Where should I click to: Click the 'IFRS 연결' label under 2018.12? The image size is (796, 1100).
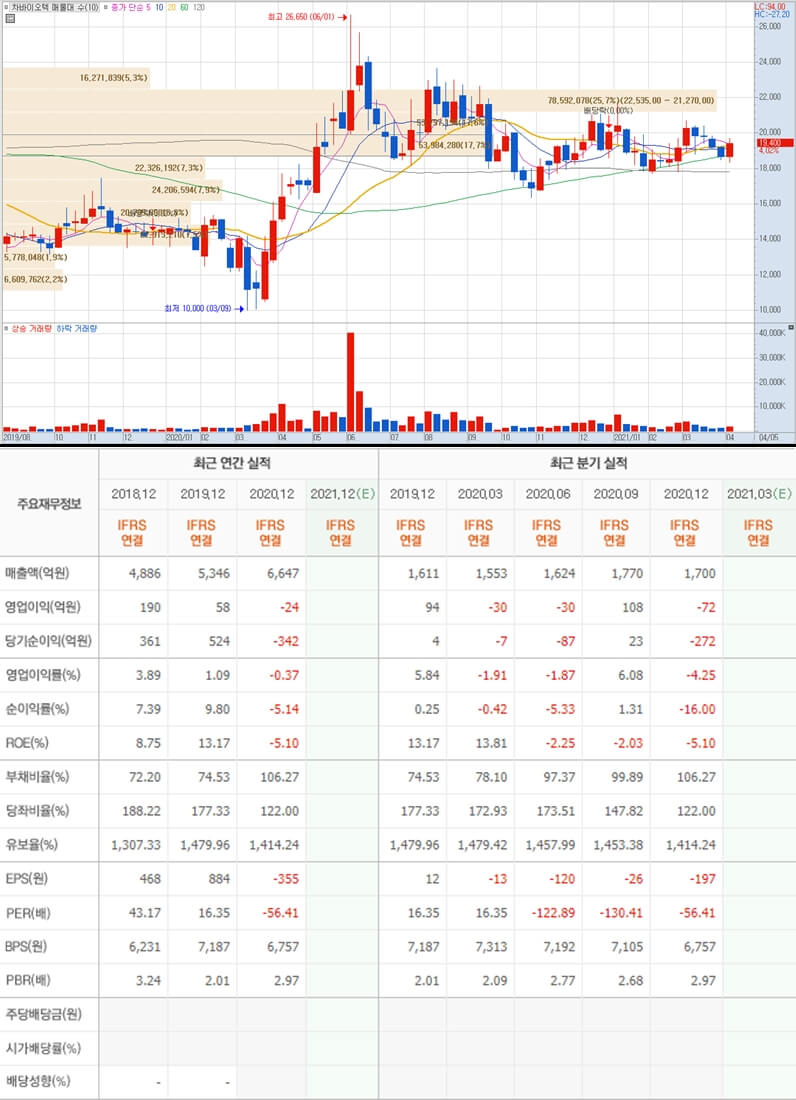(133, 532)
